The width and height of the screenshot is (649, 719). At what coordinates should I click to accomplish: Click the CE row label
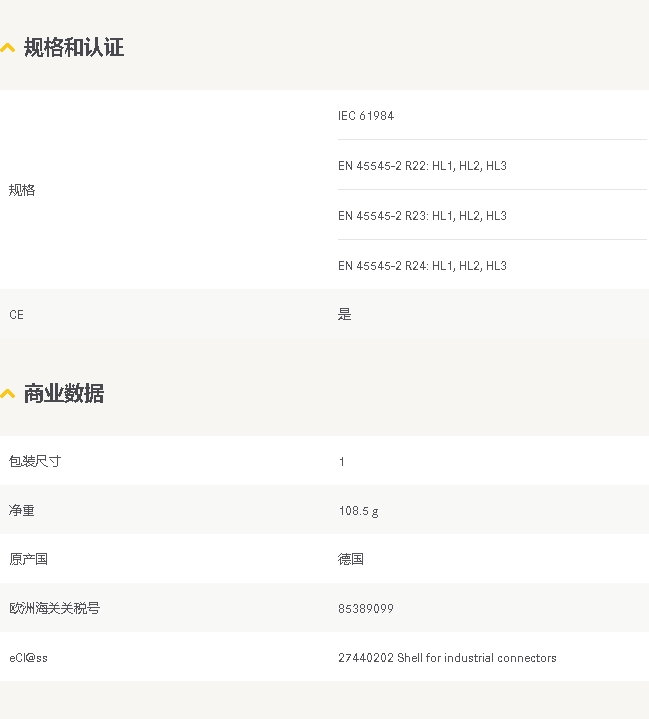(17, 315)
